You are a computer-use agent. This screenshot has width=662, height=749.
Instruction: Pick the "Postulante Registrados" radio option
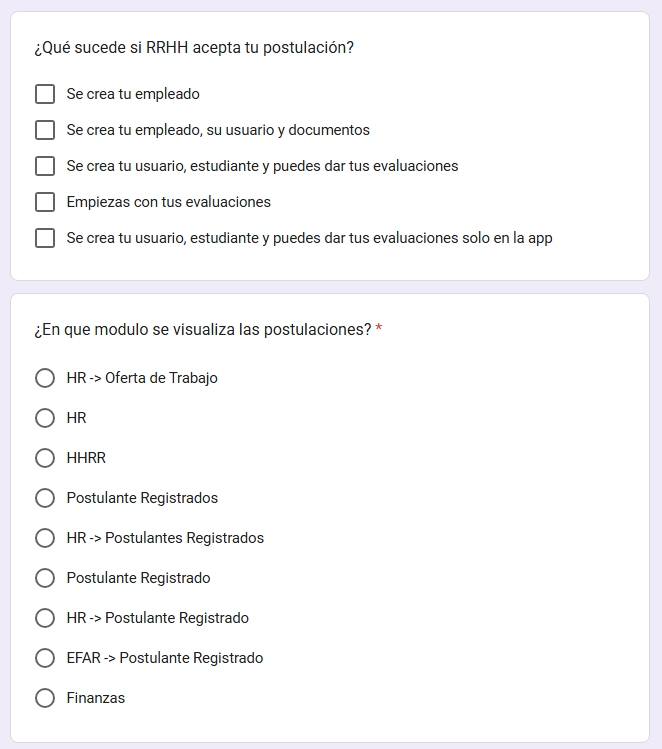45,498
